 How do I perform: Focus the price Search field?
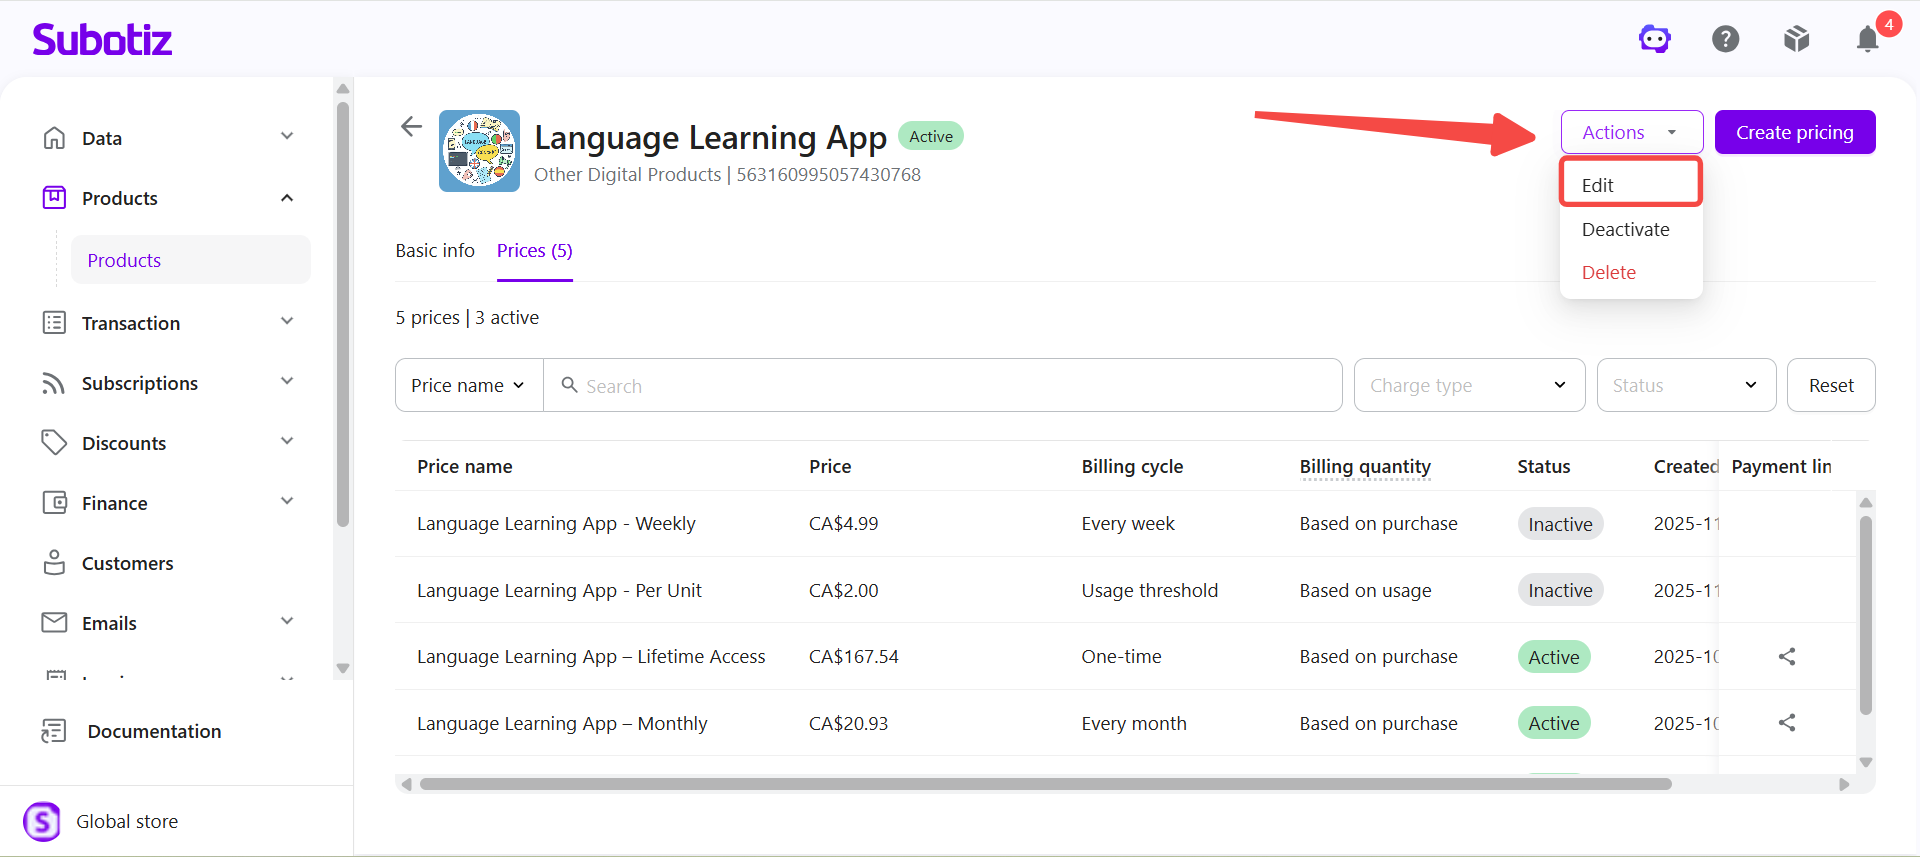pyautogui.click(x=943, y=385)
